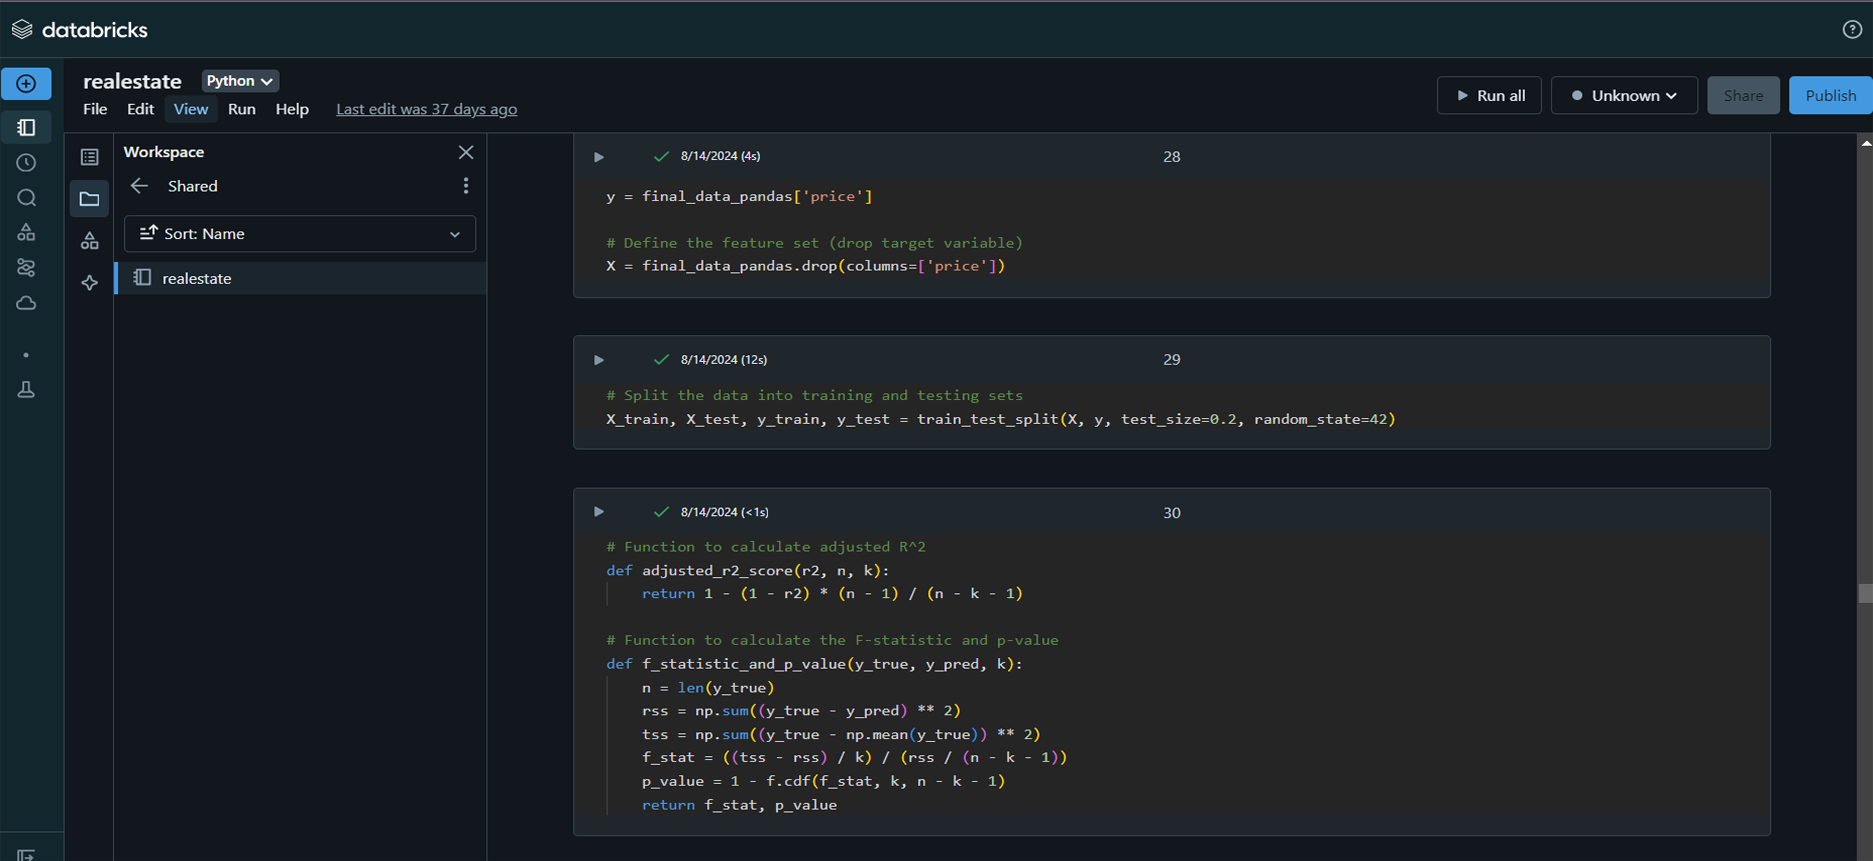Expand the Sort: Name dropdown

click(x=300, y=234)
